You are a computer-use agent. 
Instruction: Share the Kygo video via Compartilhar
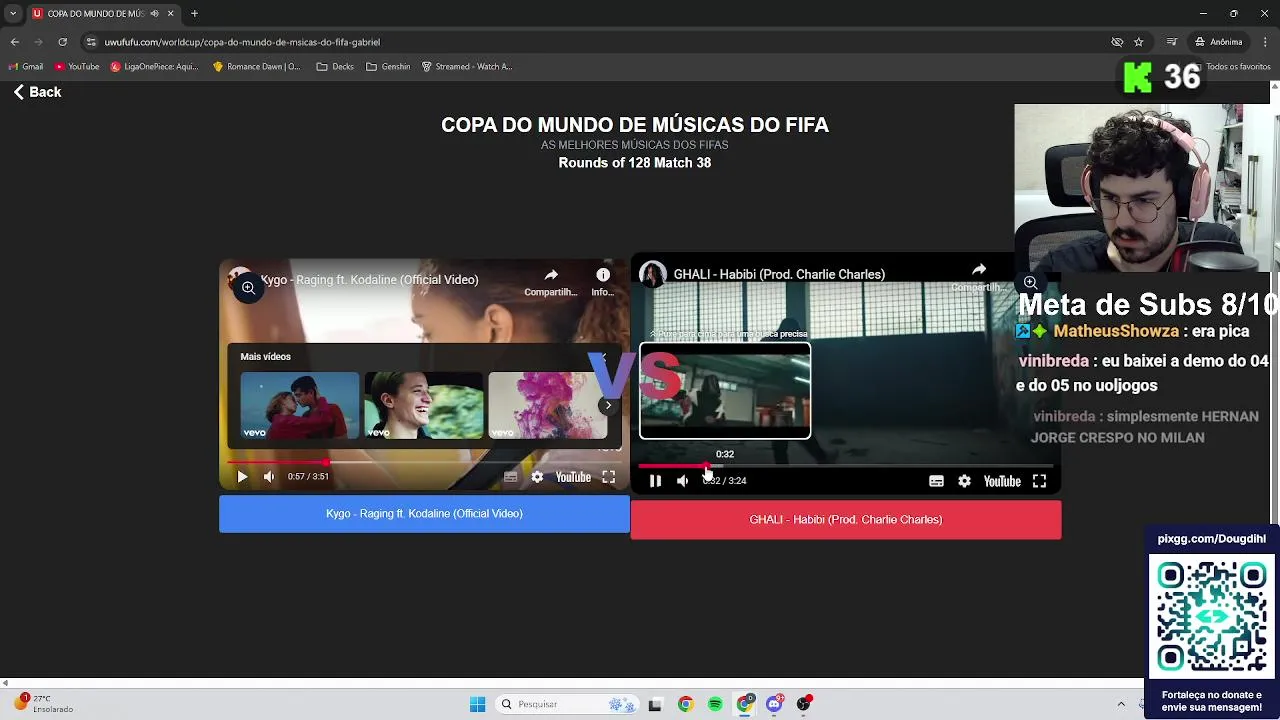[x=551, y=281]
